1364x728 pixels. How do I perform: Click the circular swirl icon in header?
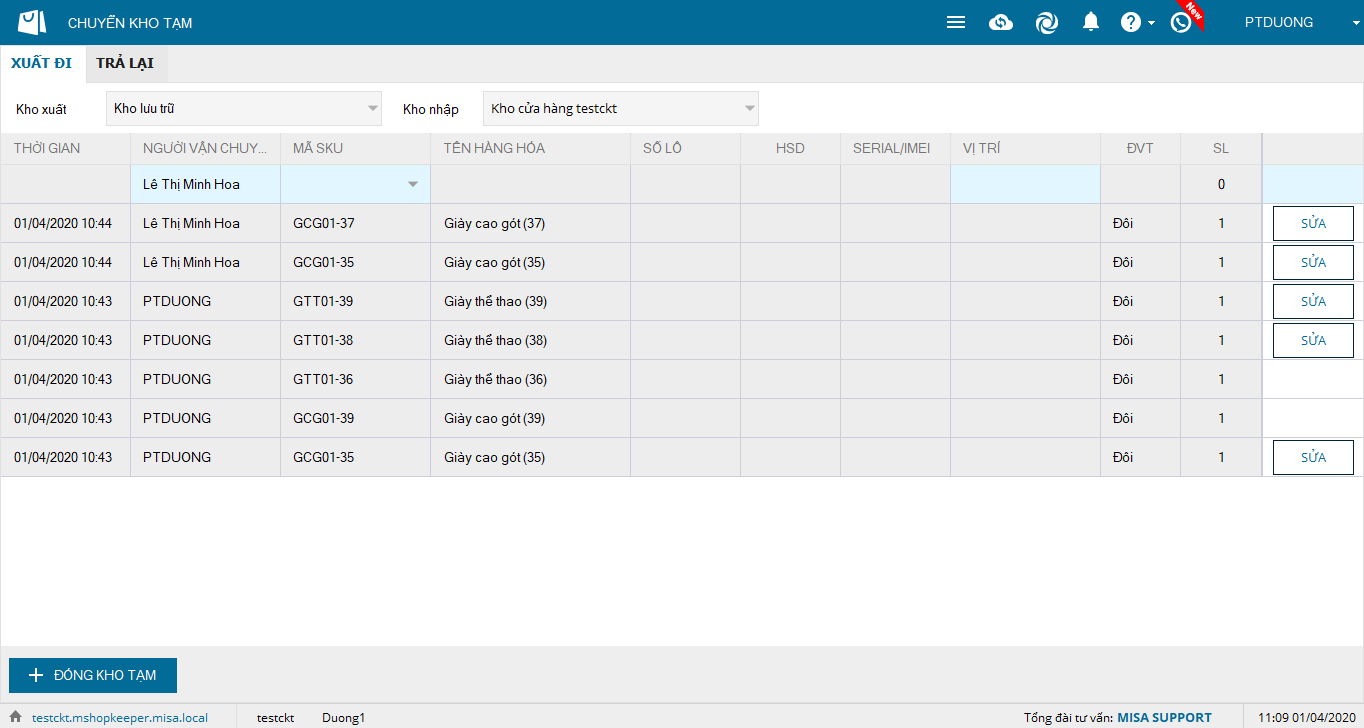1046,22
